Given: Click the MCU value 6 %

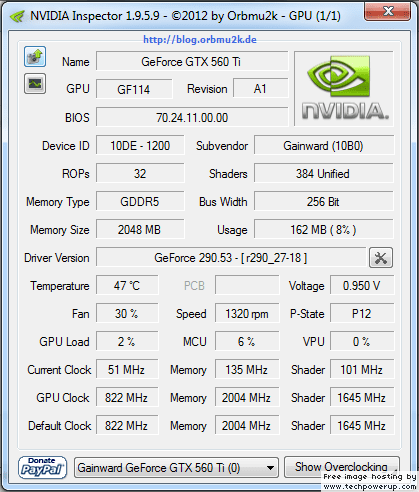Looking at the screenshot, I should point(247,341).
